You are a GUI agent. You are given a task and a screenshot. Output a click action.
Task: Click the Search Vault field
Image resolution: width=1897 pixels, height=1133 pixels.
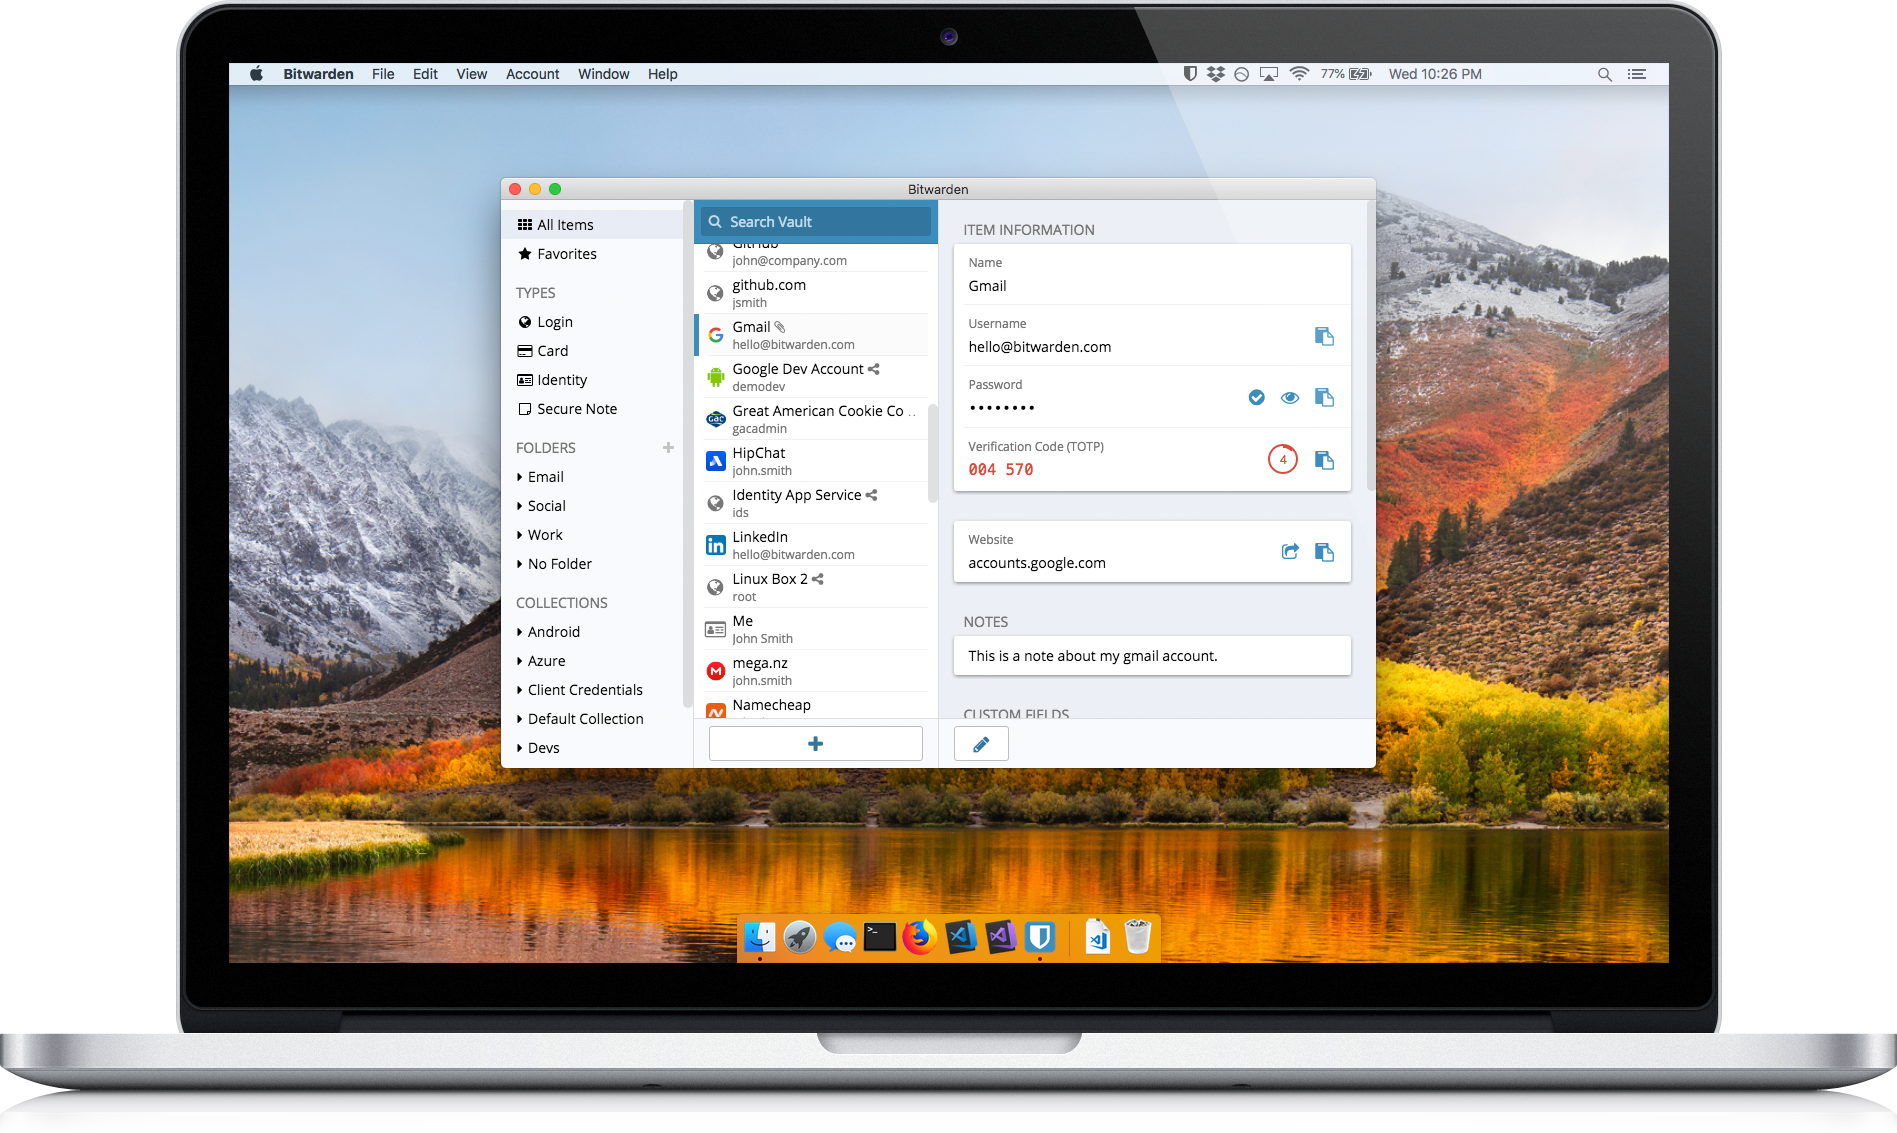point(816,222)
